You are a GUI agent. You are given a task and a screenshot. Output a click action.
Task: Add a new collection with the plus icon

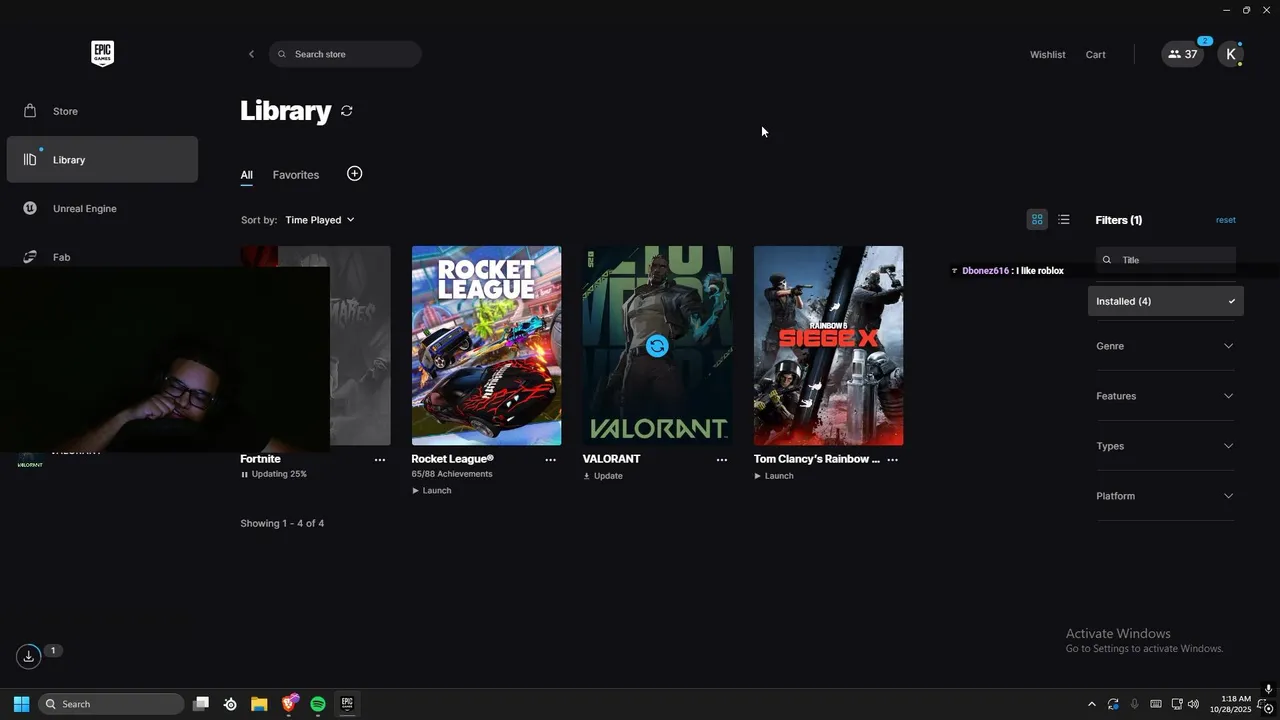[354, 174]
